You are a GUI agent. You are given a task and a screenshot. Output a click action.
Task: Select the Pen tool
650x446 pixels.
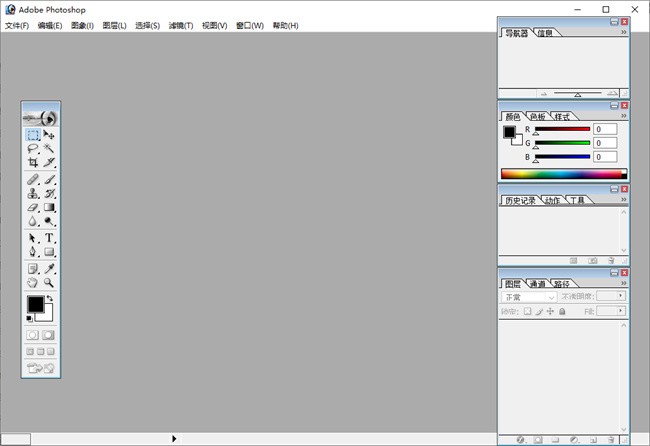(x=33, y=252)
